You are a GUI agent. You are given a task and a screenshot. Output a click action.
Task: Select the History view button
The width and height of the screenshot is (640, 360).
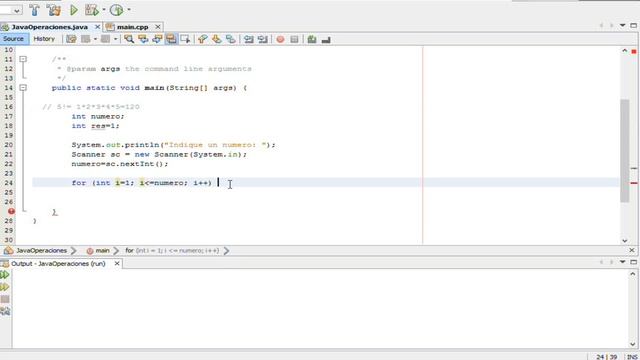pyautogui.click(x=44, y=39)
